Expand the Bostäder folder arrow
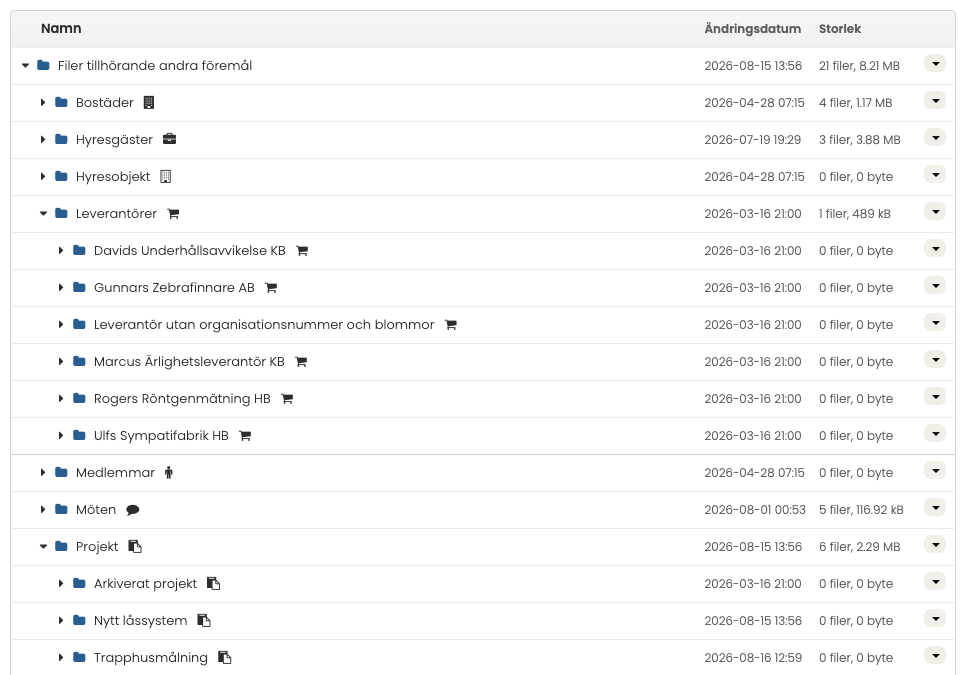Viewport: 967px width, 675px height. click(x=43, y=102)
